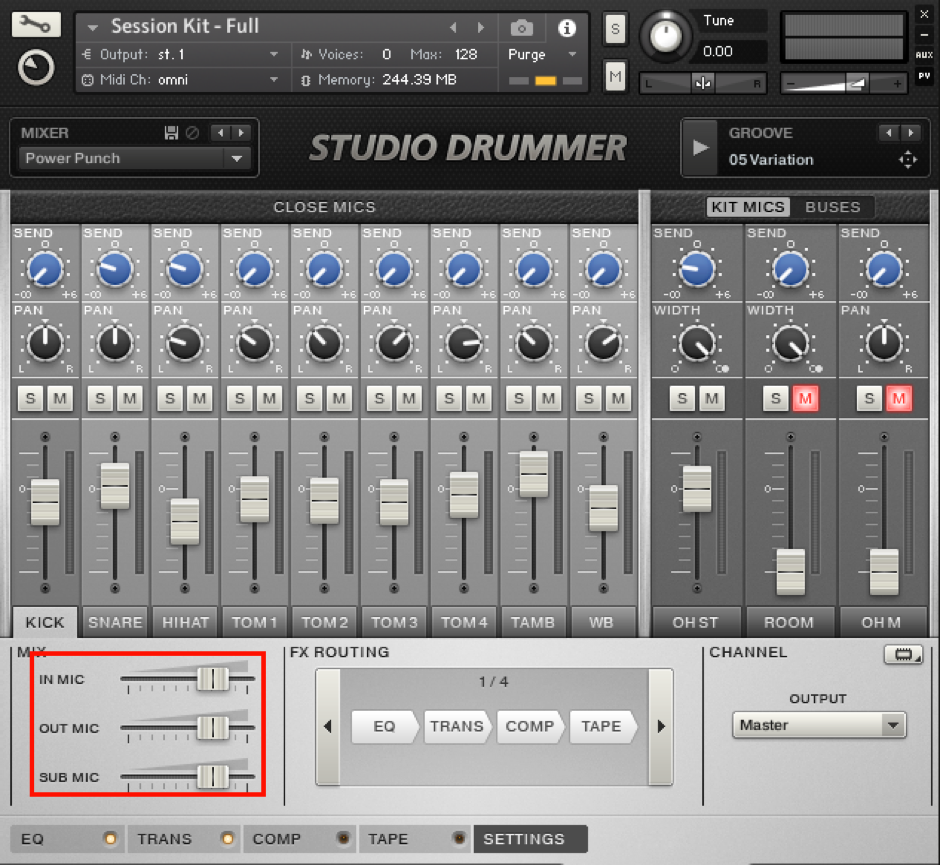
Task: Click the channel output routing icon
Action: (x=903, y=655)
